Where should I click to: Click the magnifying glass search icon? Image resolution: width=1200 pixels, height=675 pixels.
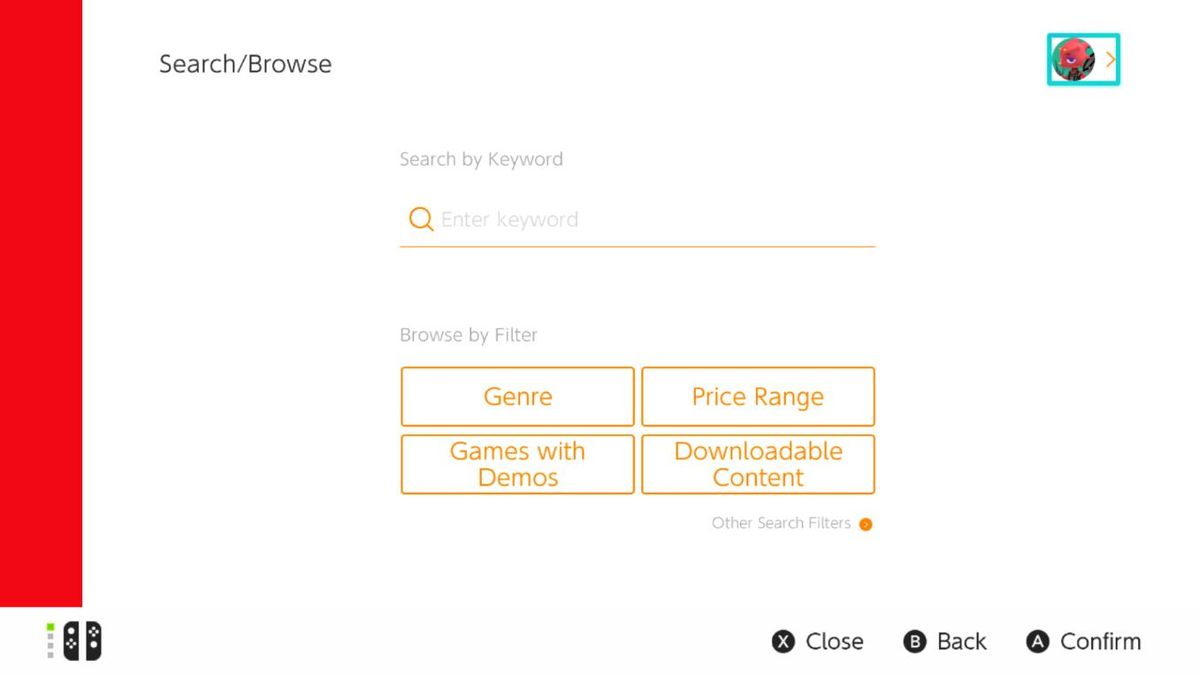[x=420, y=219]
